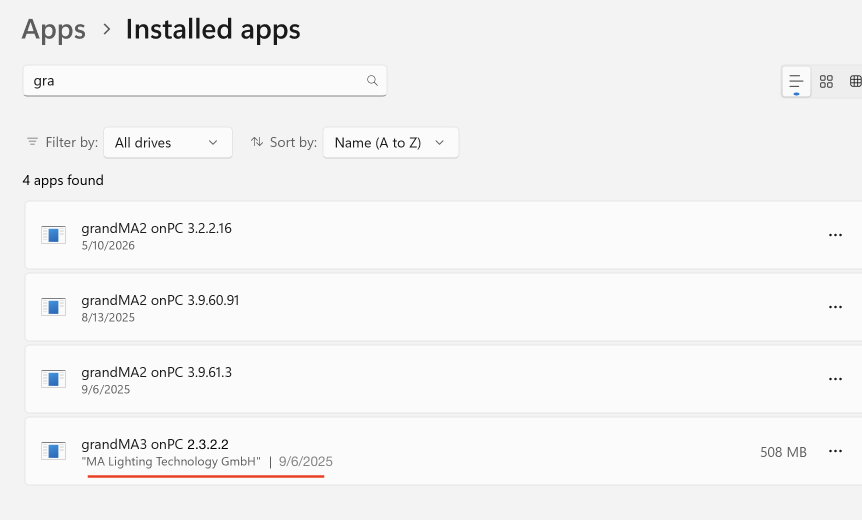Click the search magnifier icon in search box
Image resolution: width=862 pixels, height=520 pixels.
tap(372, 81)
